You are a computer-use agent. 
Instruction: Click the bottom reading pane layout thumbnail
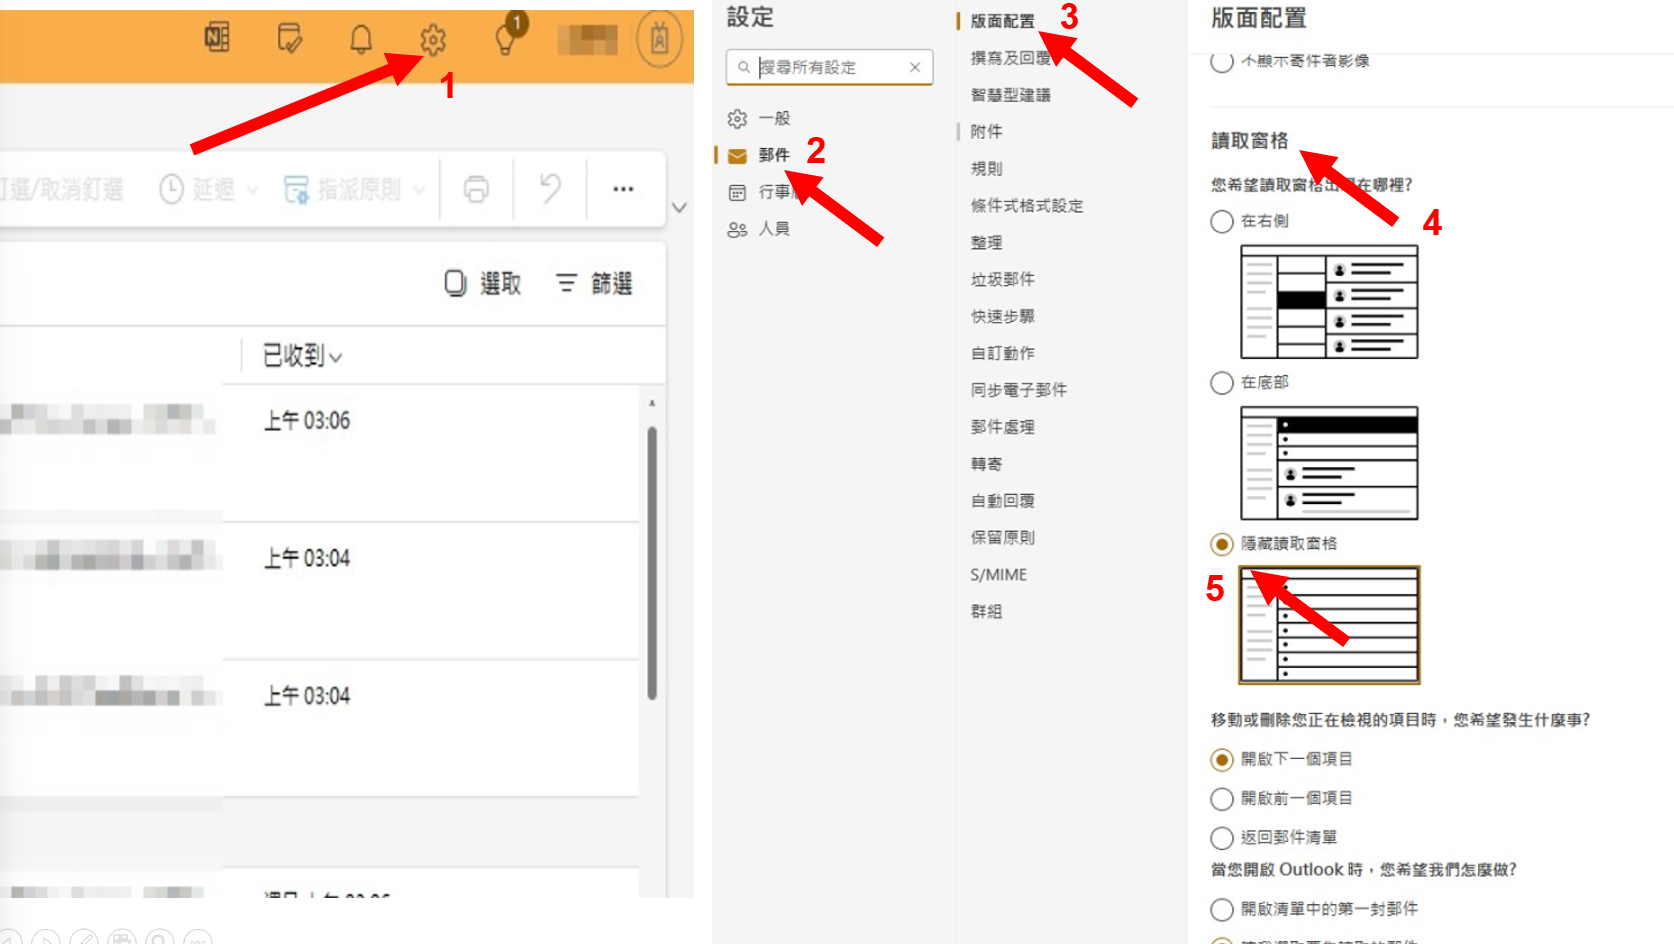[1329, 463]
